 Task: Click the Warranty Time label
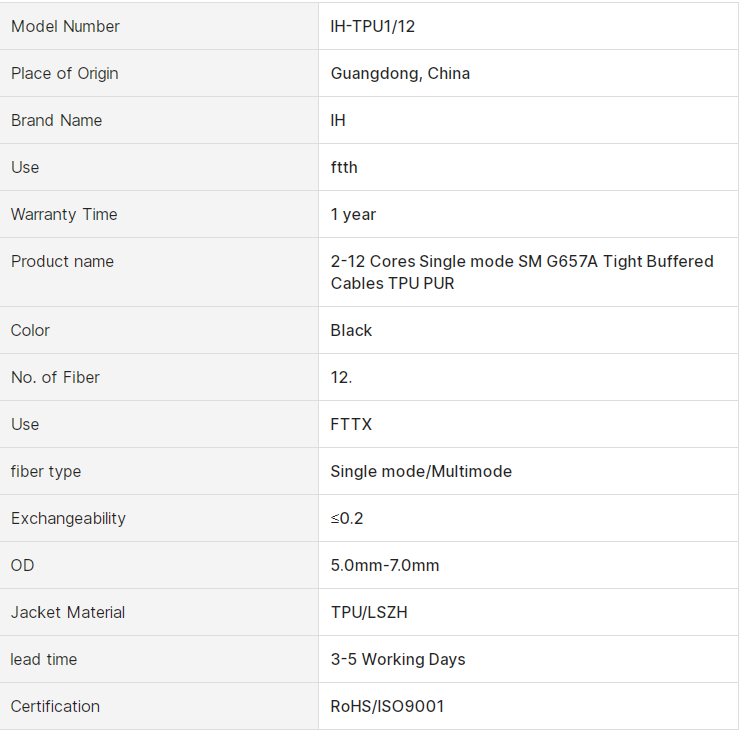pos(64,215)
